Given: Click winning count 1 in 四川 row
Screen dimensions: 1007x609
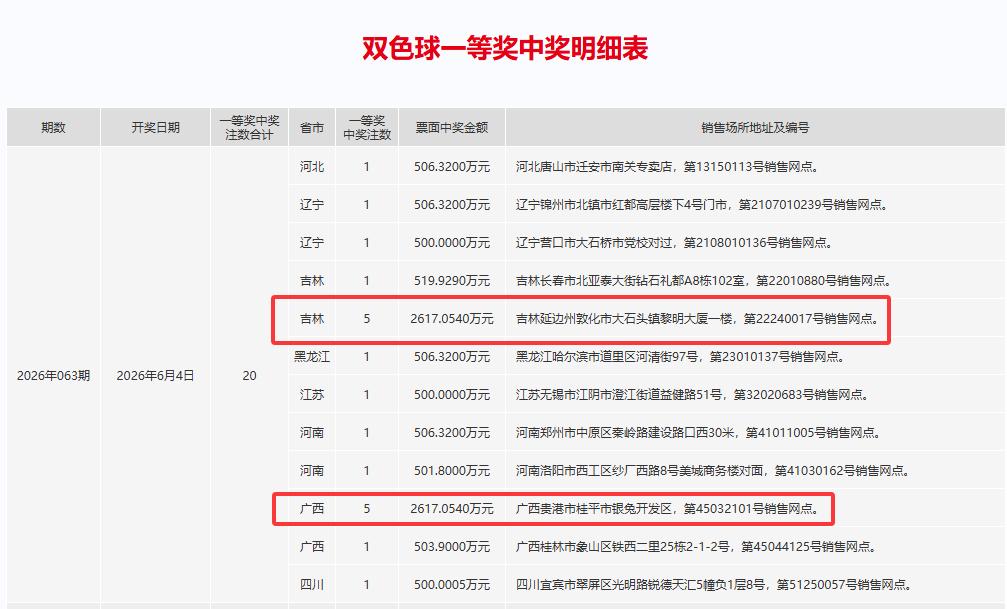Looking at the screenshot, I should [x=367, y=584].
